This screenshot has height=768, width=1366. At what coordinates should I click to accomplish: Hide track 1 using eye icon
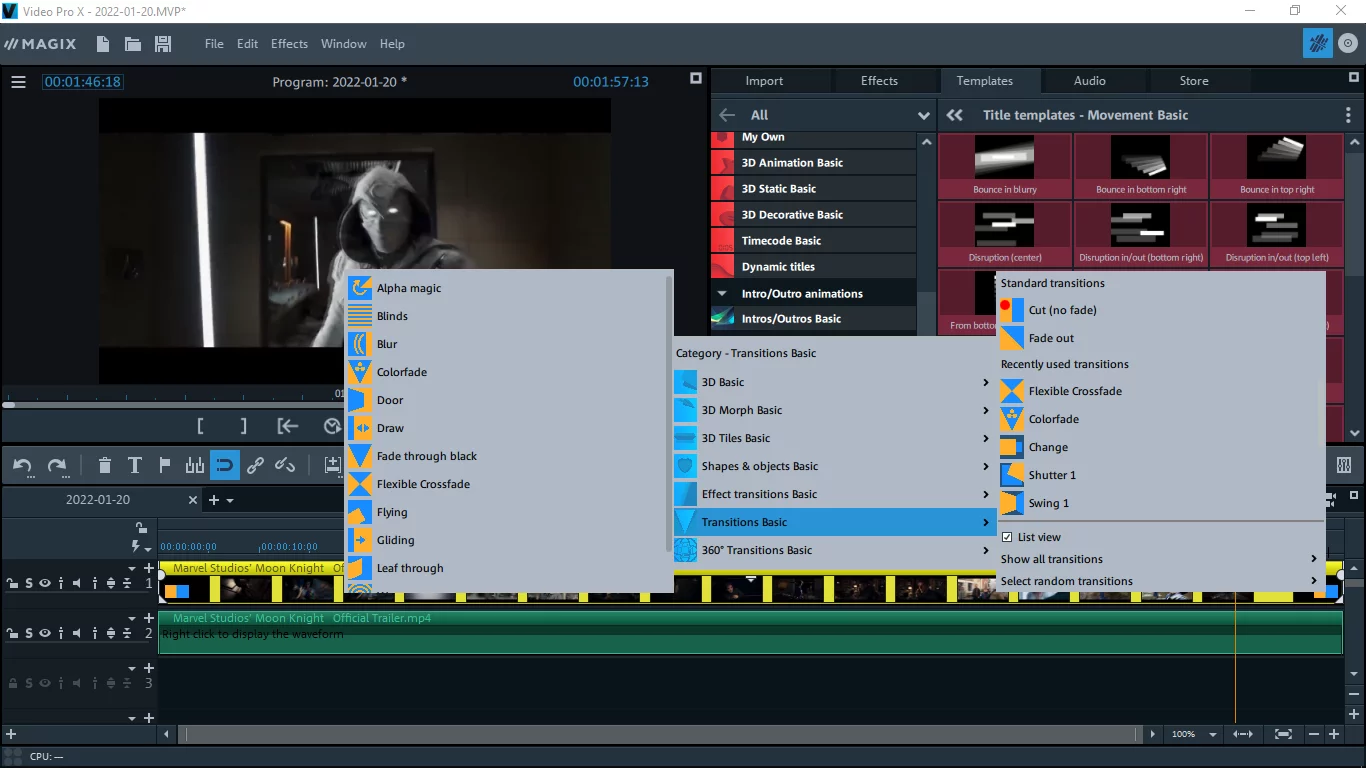45,583
